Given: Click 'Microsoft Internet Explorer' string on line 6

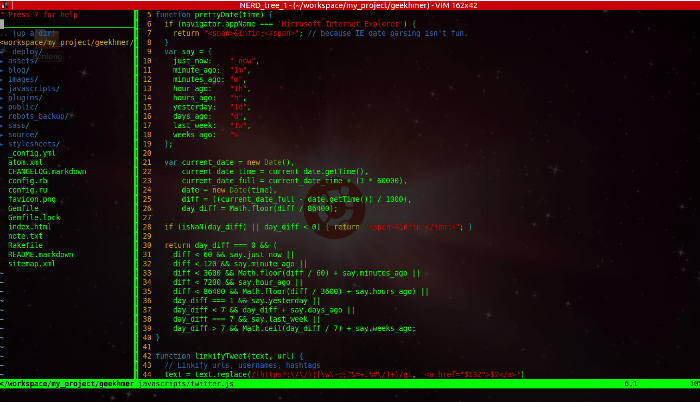Looking at the screenshot, I should 342,24.
